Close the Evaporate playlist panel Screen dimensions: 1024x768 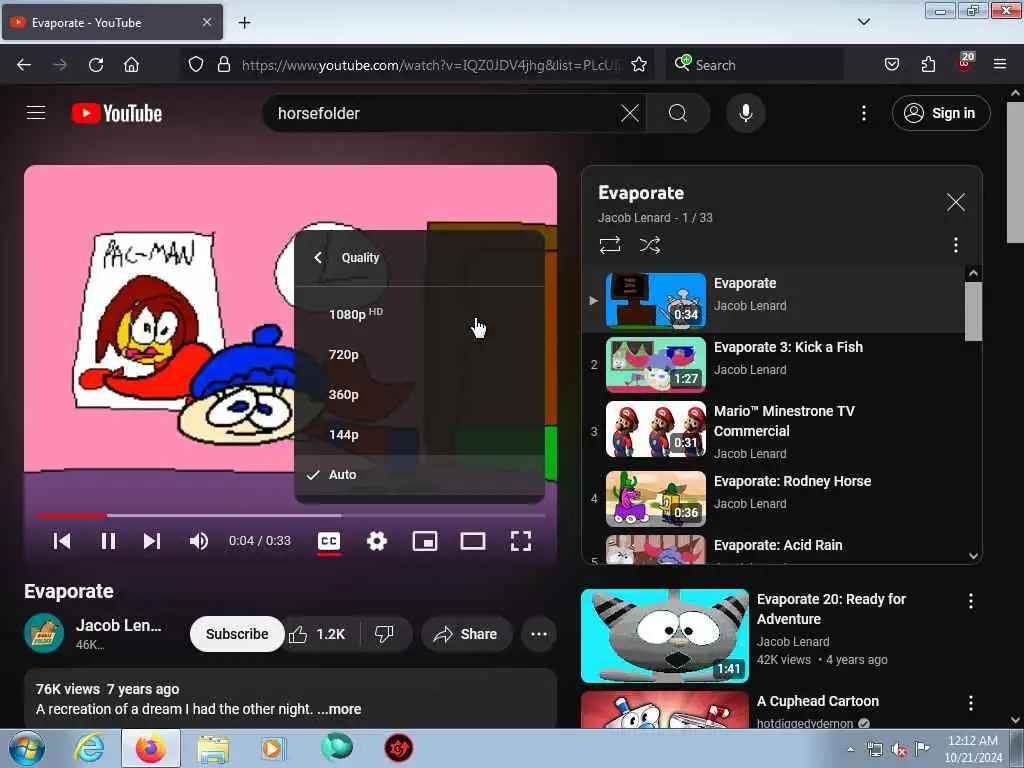[955, 202]
